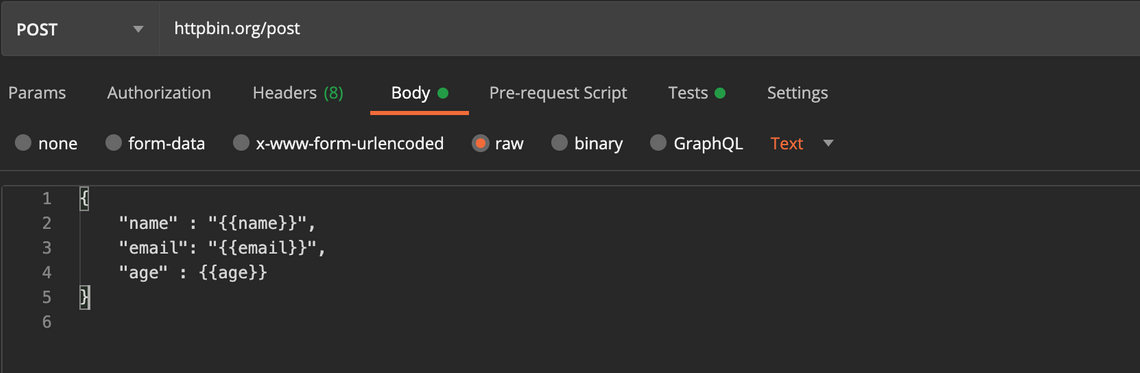Click the orange Text format label
Image resolution: width=1140 pixels, height=373 pixels.
pyautogui.click(x=787, y=144)
